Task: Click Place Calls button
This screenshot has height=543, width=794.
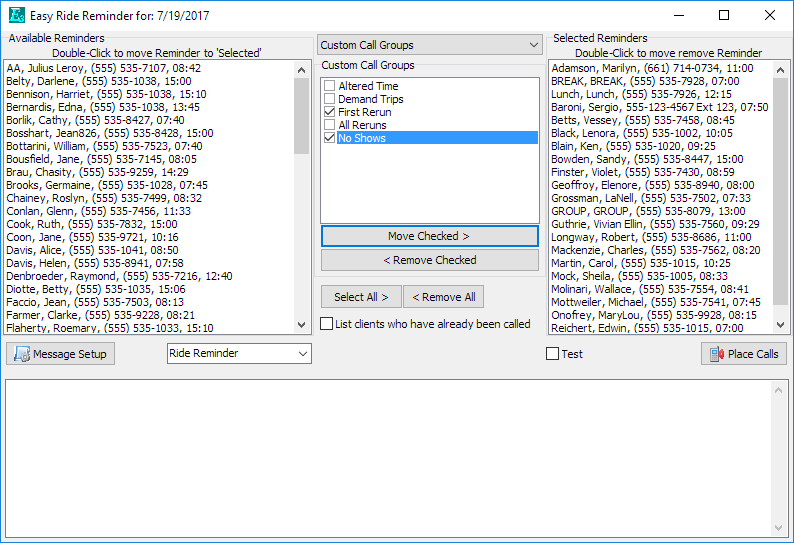Action: [x=744, y=354]
